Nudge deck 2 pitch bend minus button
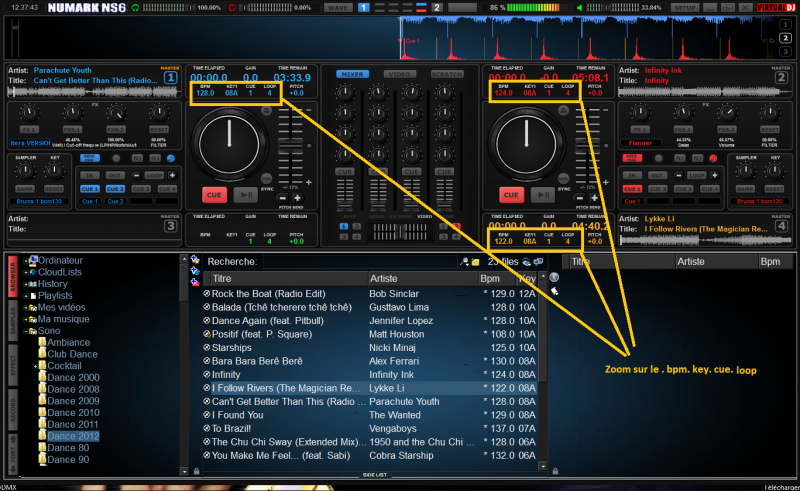The width and height of the screenshot is (800, 491). pos(580,198)
